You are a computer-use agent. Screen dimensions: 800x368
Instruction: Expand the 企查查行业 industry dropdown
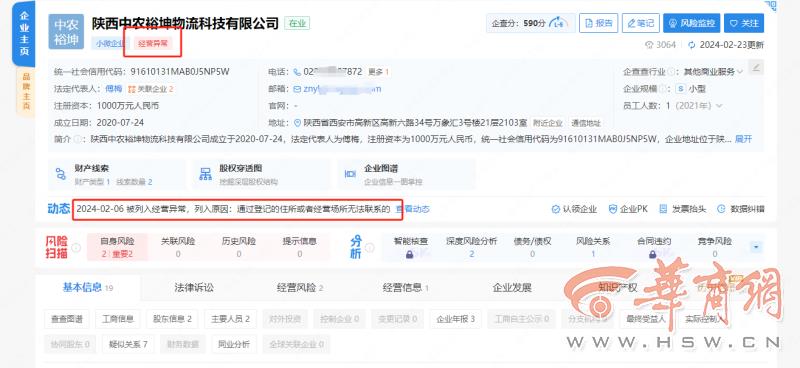coord(740,72)
